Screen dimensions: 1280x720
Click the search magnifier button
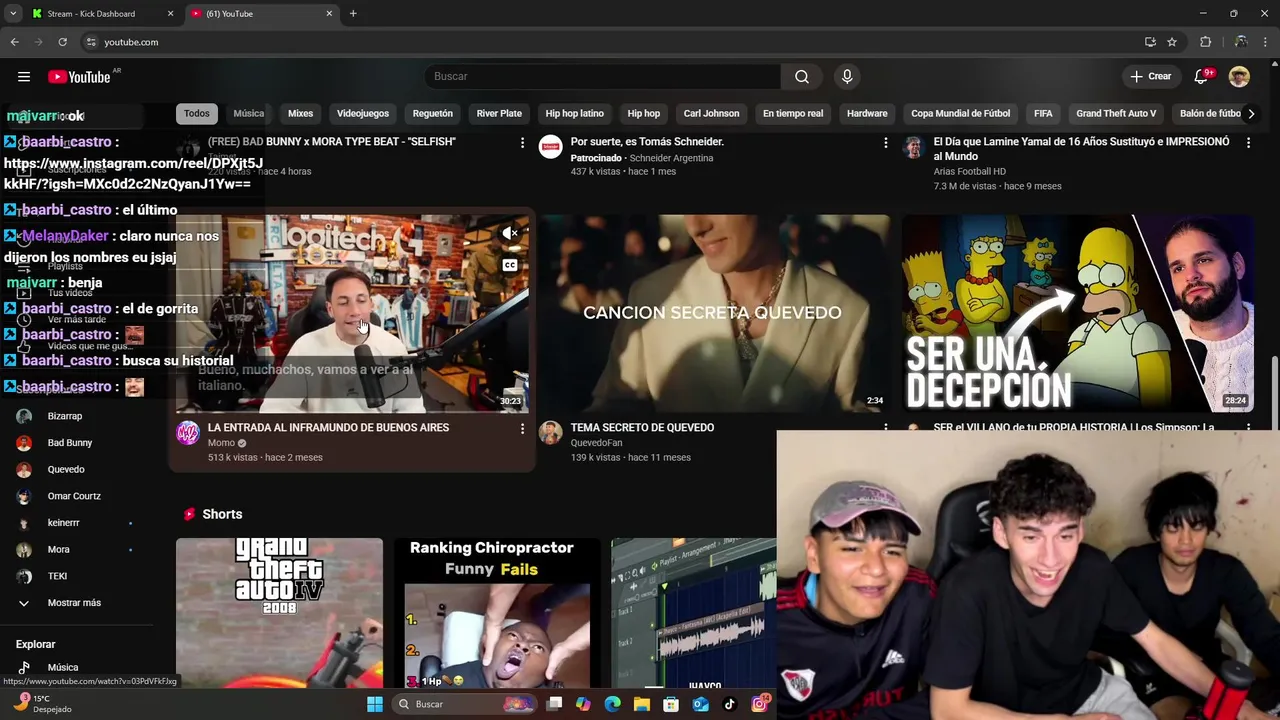802,77
